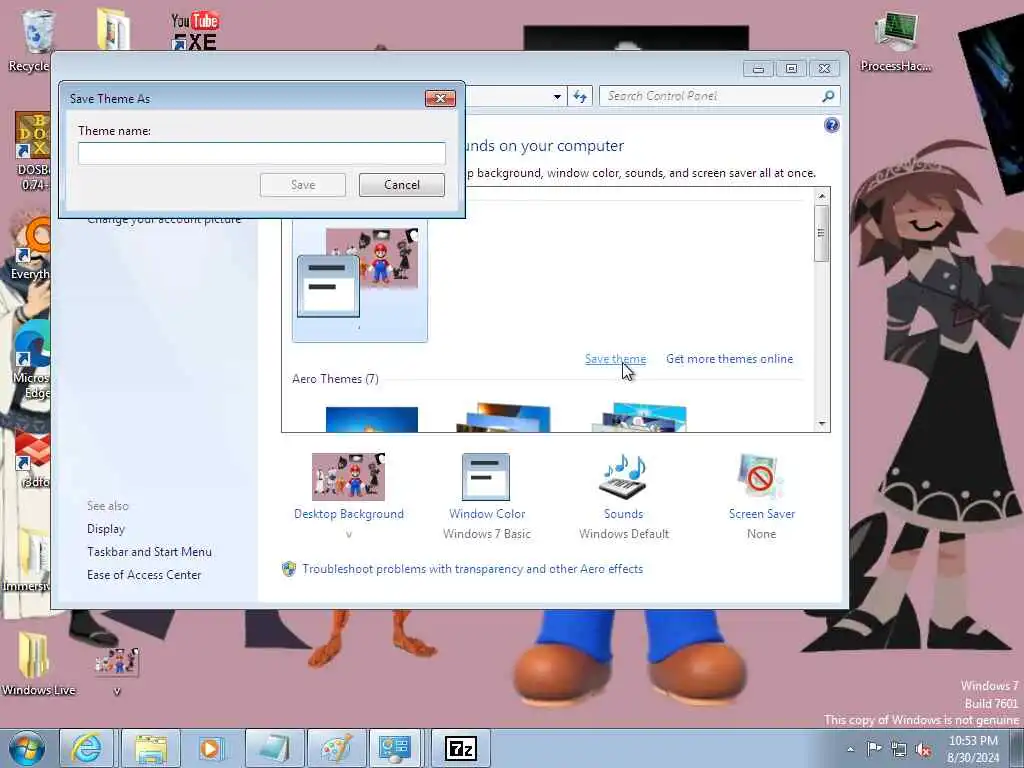This screenshot has height=768, width=1024.
Task: Open Taskbar and Start Menu link
Action: pos(150,552)
